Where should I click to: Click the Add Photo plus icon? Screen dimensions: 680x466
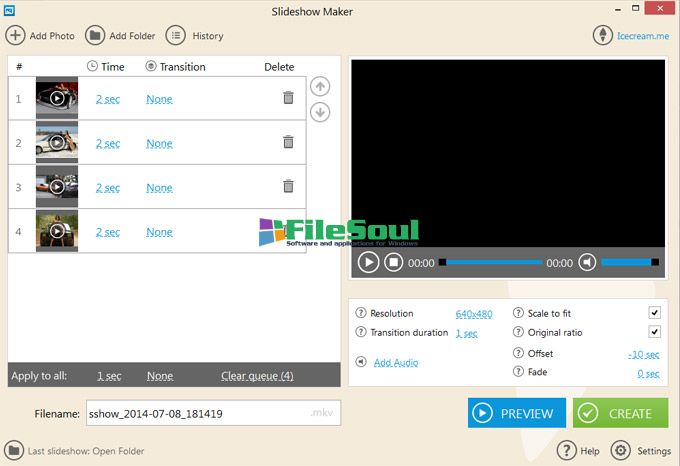click(16, 36)
